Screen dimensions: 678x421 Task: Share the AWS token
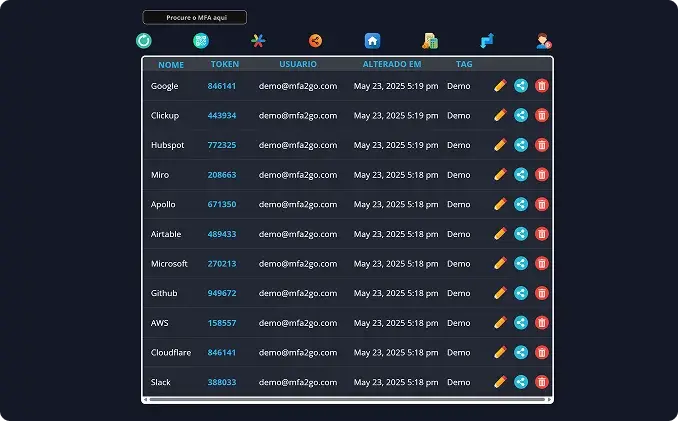point(521,322)
